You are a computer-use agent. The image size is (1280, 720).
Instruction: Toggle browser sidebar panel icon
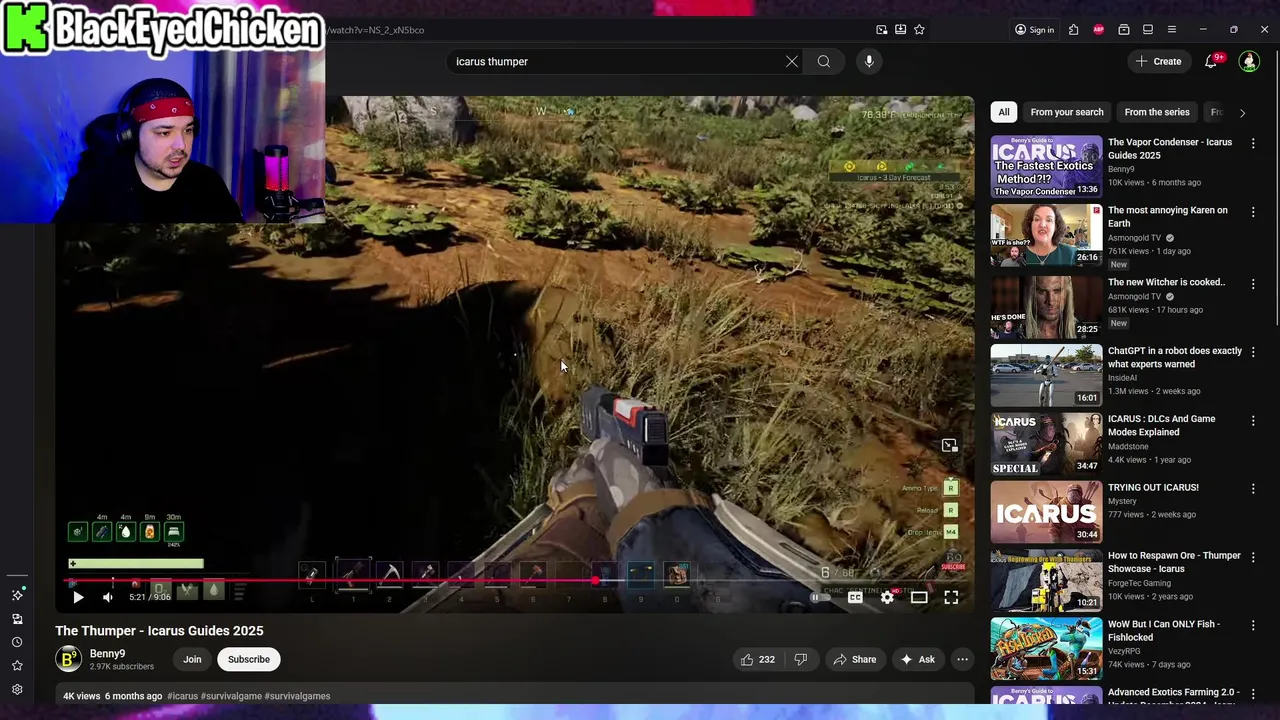1148,30
